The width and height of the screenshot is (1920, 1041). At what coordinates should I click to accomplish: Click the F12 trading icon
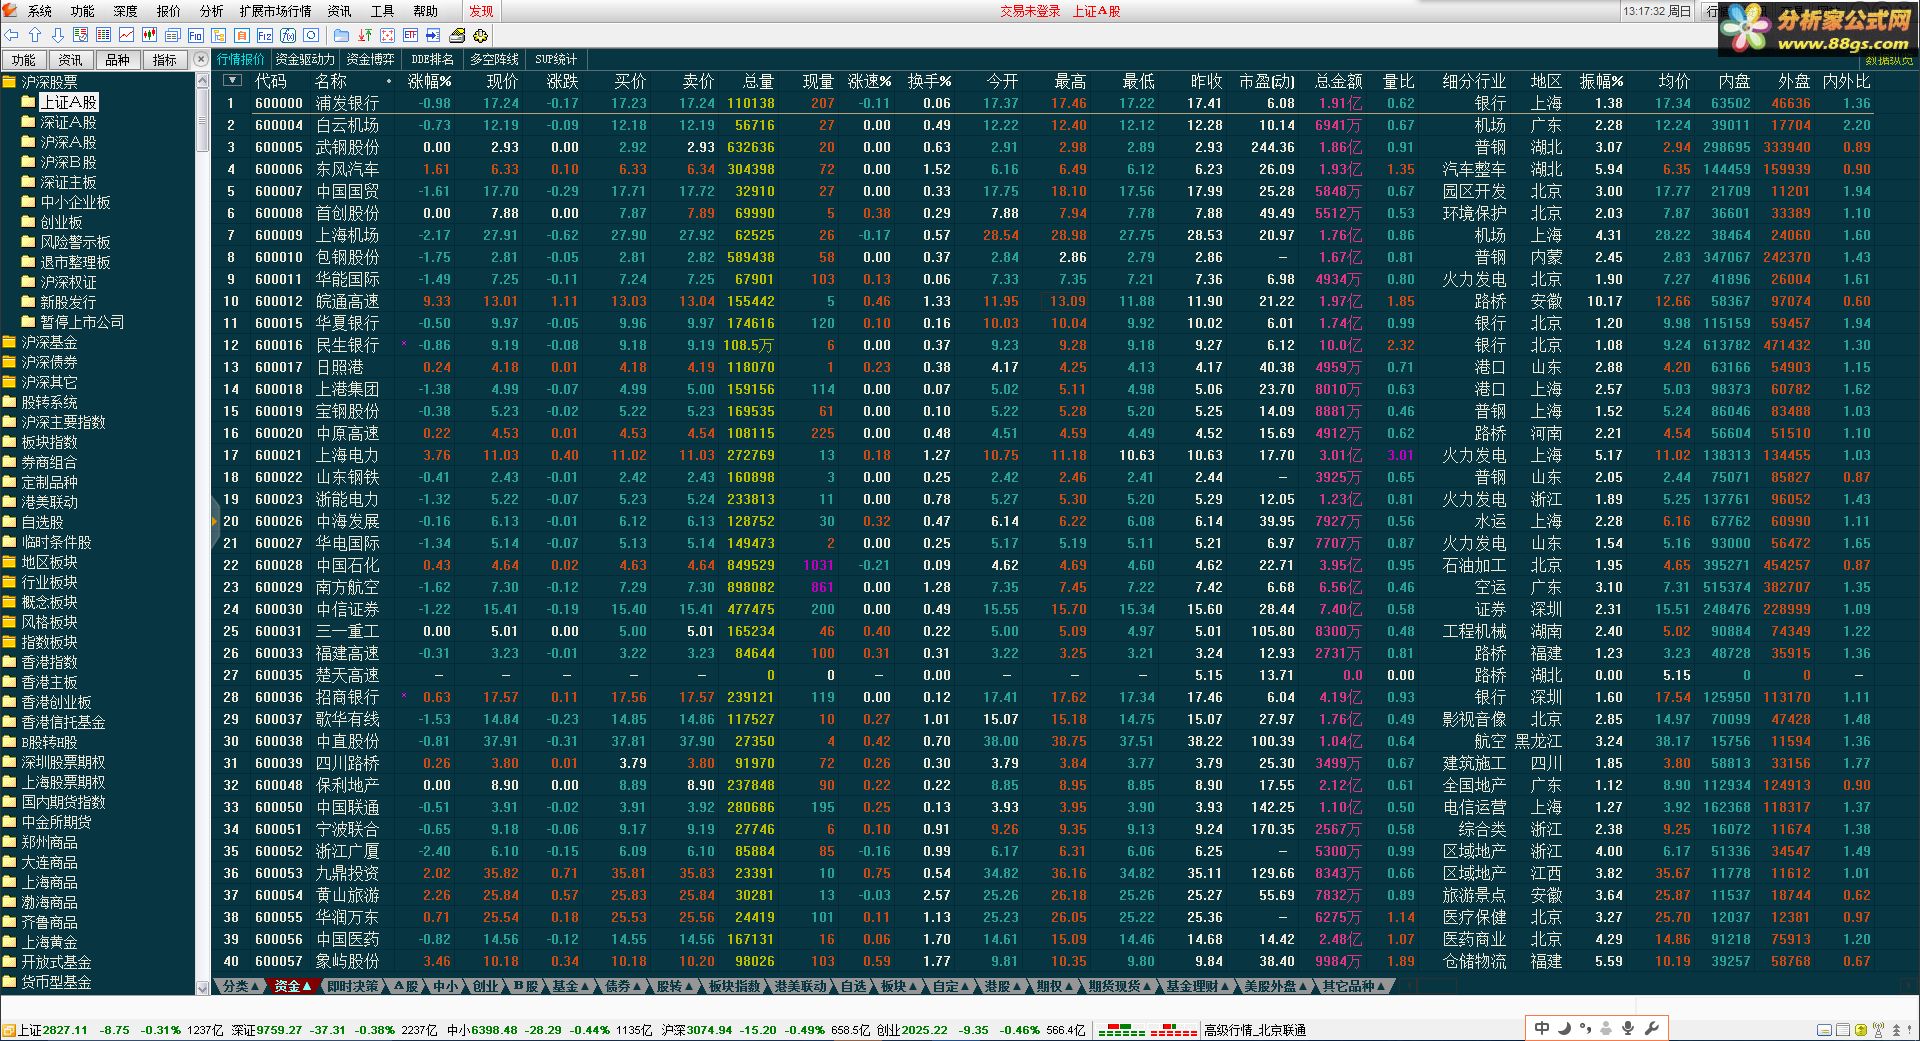pos(265,35)
